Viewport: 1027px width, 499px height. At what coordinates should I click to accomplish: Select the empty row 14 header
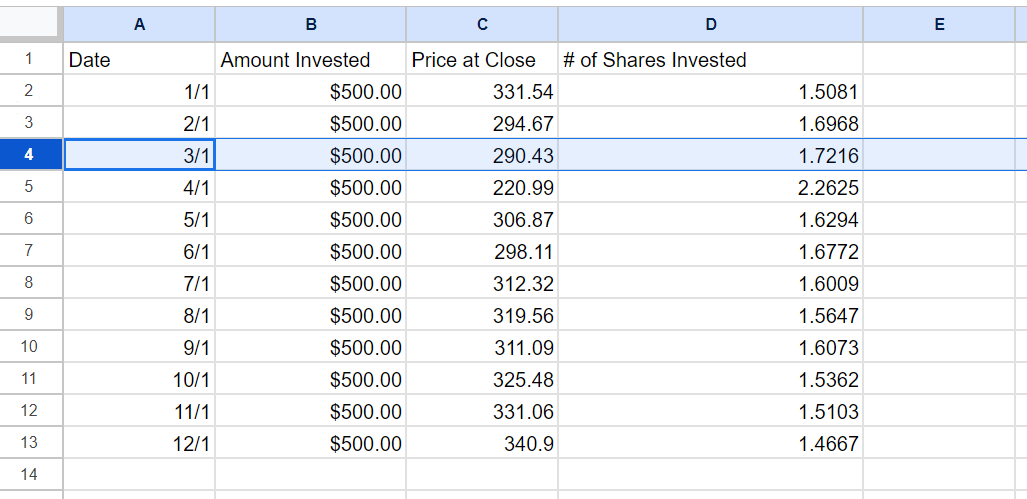(31, 475)
